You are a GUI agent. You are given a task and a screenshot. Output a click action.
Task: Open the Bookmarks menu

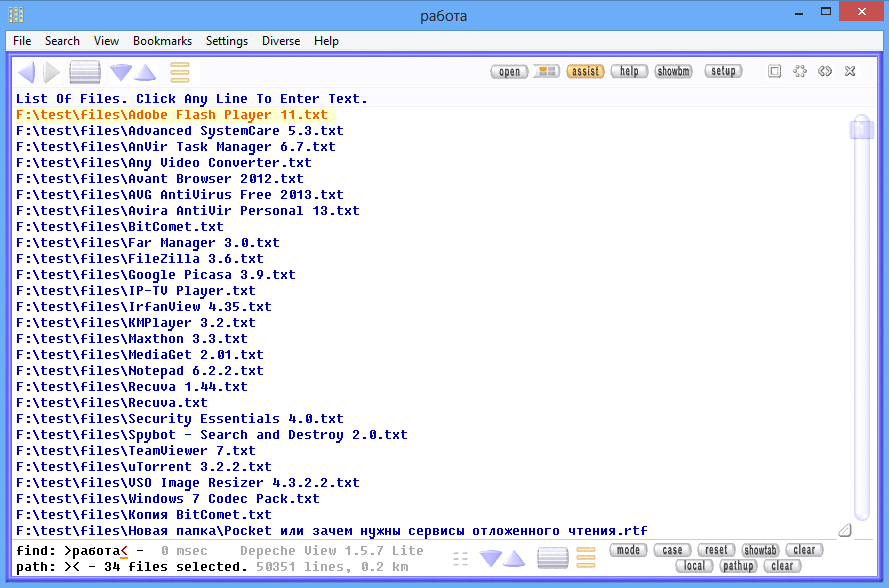click(162, 41)
